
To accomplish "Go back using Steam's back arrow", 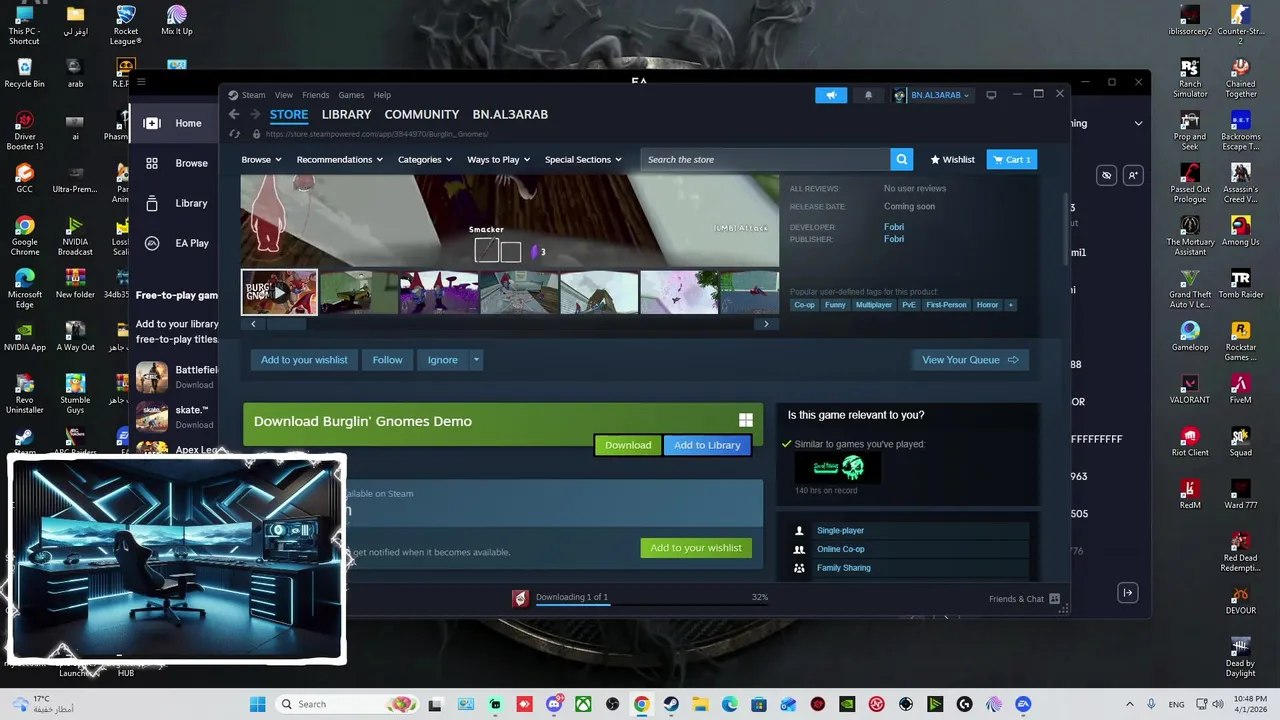I will point(233,114).
